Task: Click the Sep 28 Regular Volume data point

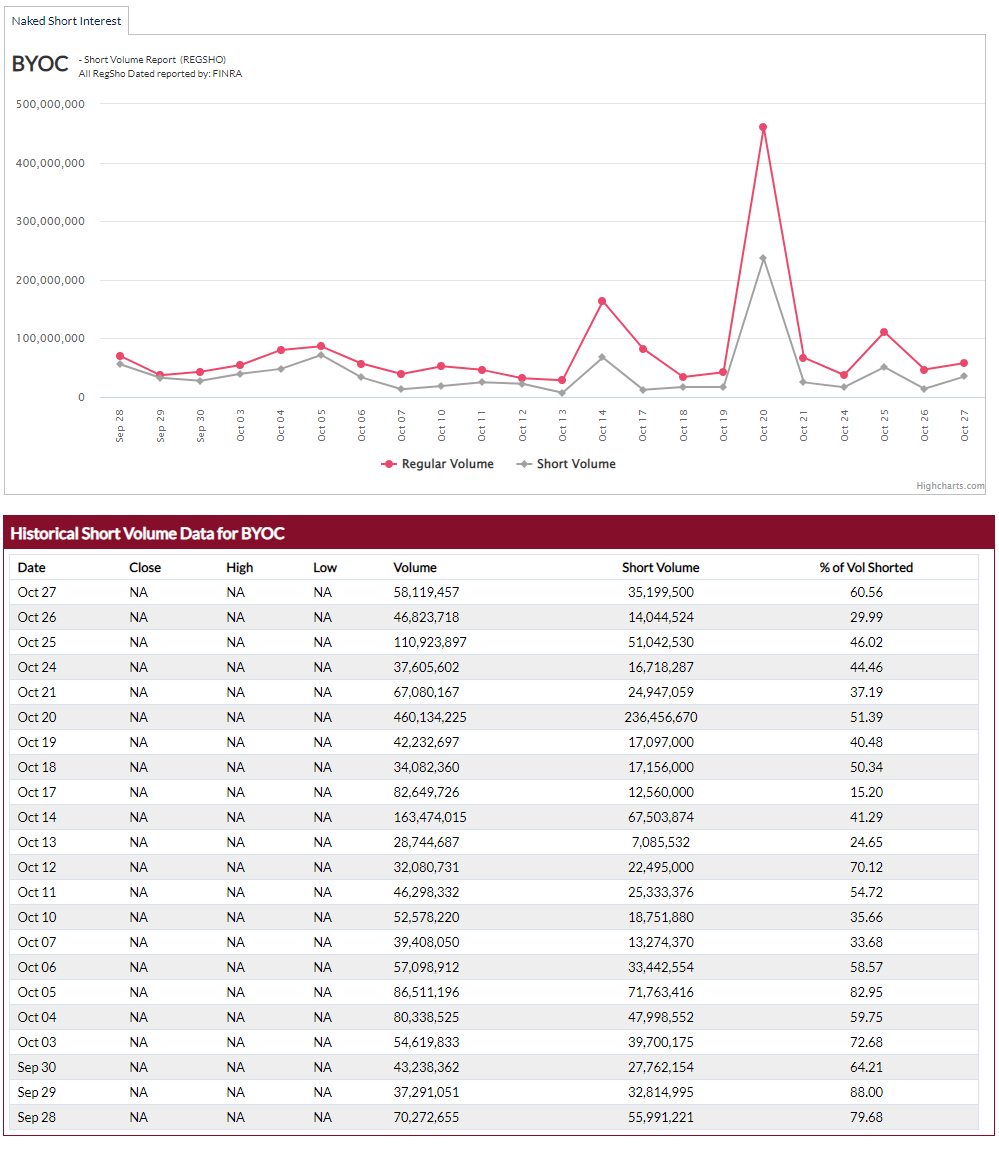Action: point(119,356)
